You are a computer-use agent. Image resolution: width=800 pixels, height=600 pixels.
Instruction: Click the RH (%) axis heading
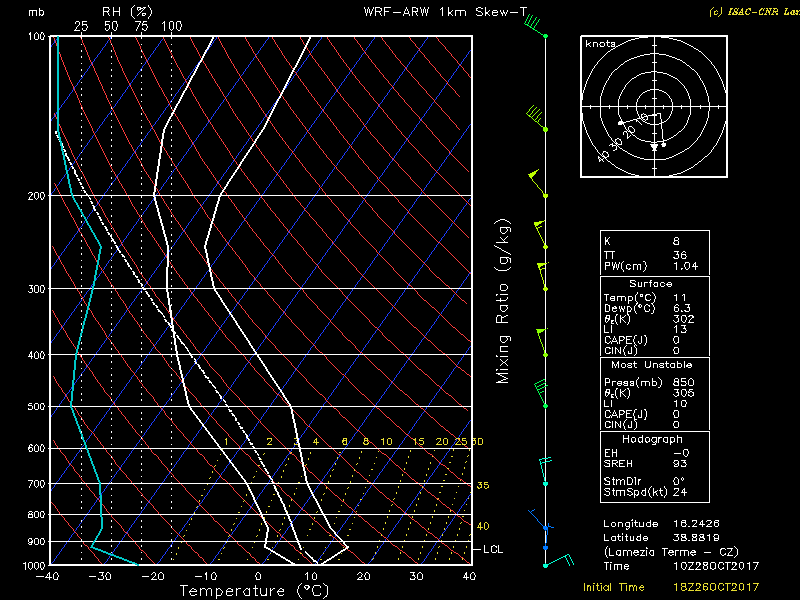pos(128,12)
